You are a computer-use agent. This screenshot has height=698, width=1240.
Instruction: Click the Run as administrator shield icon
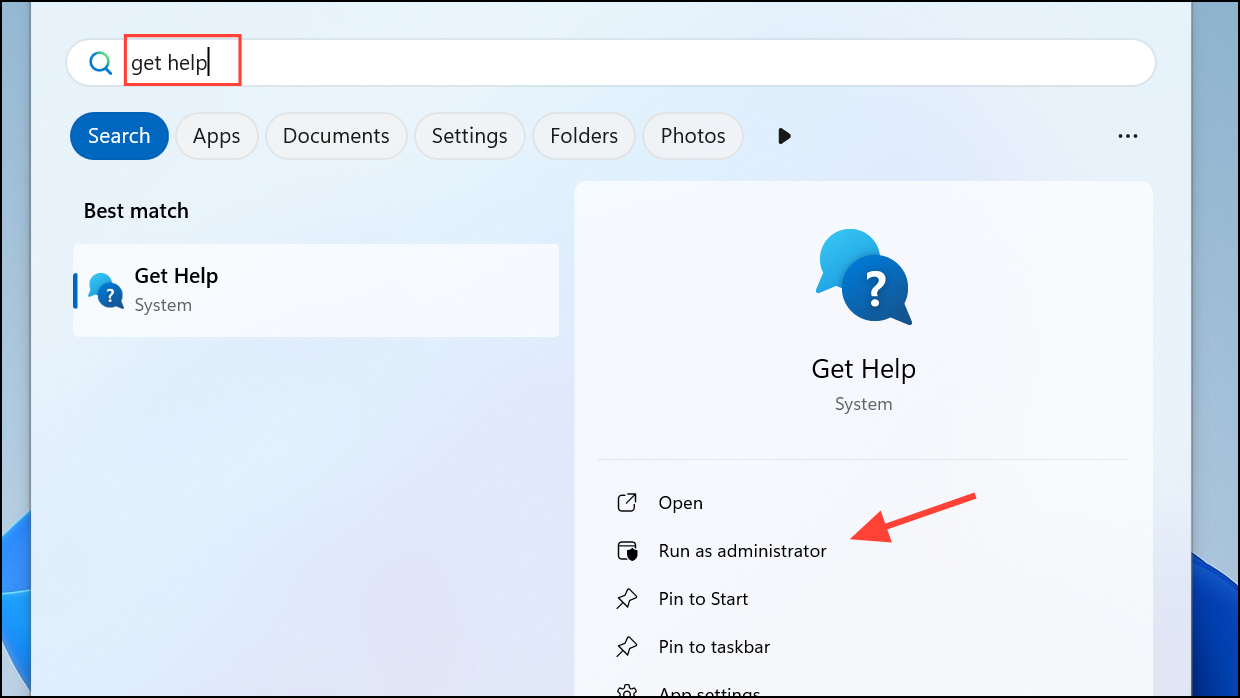pos(627,551)
